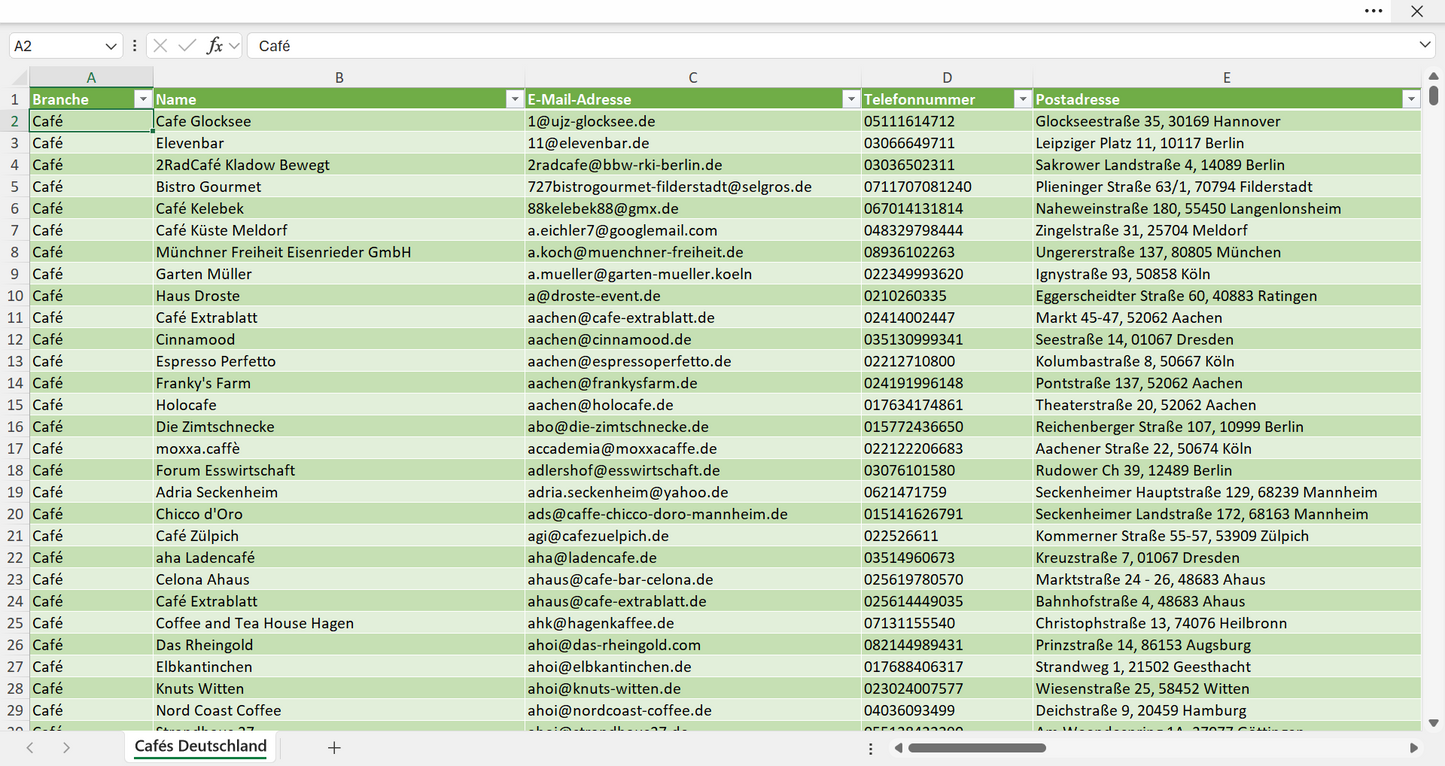Image resolution: width=1445 pixels, height=766 pixels.
Task: Select cell a@droste-event.de
Action: (x=693, y=296)
